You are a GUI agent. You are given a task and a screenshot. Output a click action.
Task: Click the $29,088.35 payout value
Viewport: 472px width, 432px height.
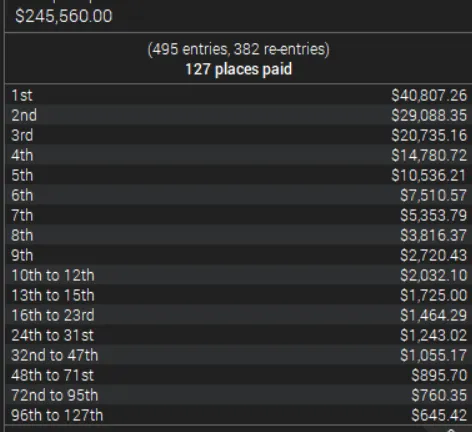click(x=429, y=115)
